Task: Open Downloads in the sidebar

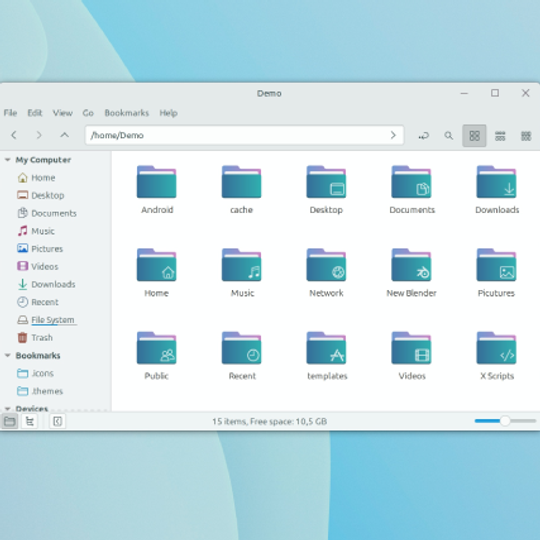Action: click(x=46, y=284)
